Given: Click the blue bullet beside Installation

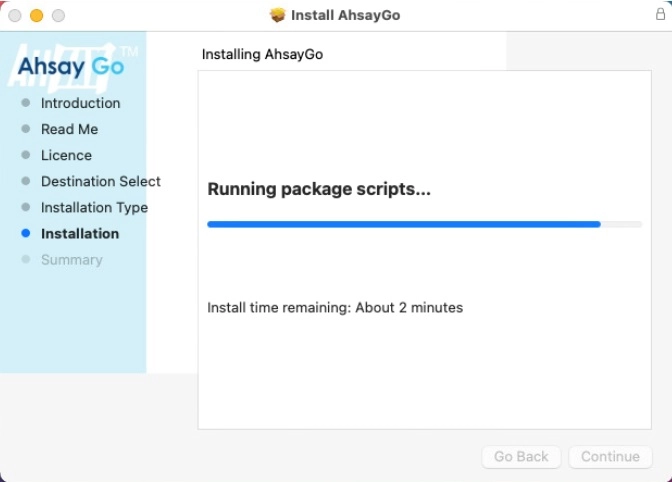Looking at the screenshot, I should click(26, 233).
